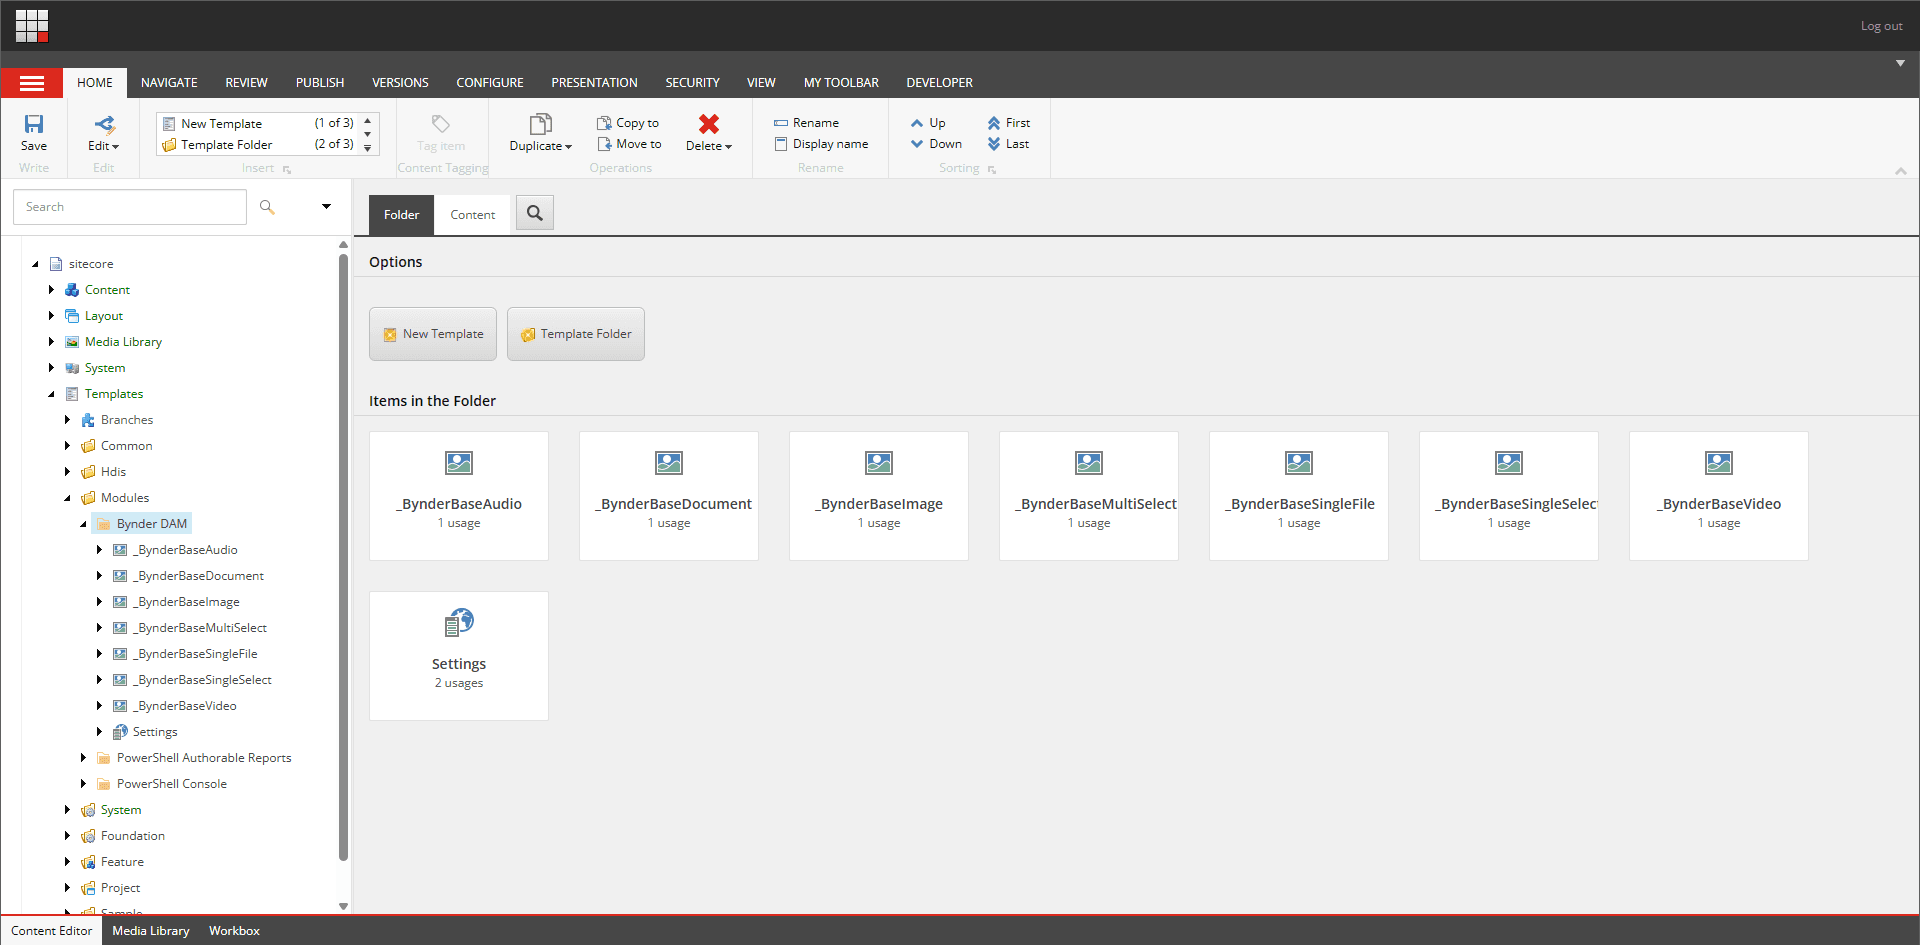The height and width of the screenshot is (945, 1920).
Task: Expand the Foundation tree node
Action: tap(67, 836)
